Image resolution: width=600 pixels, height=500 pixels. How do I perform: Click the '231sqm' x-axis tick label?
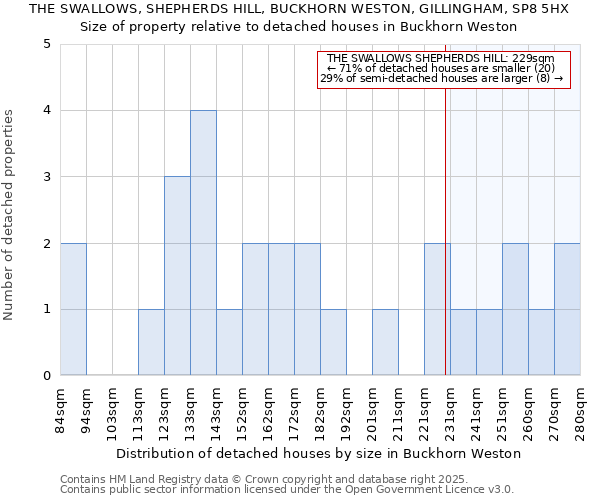(450, 415)
